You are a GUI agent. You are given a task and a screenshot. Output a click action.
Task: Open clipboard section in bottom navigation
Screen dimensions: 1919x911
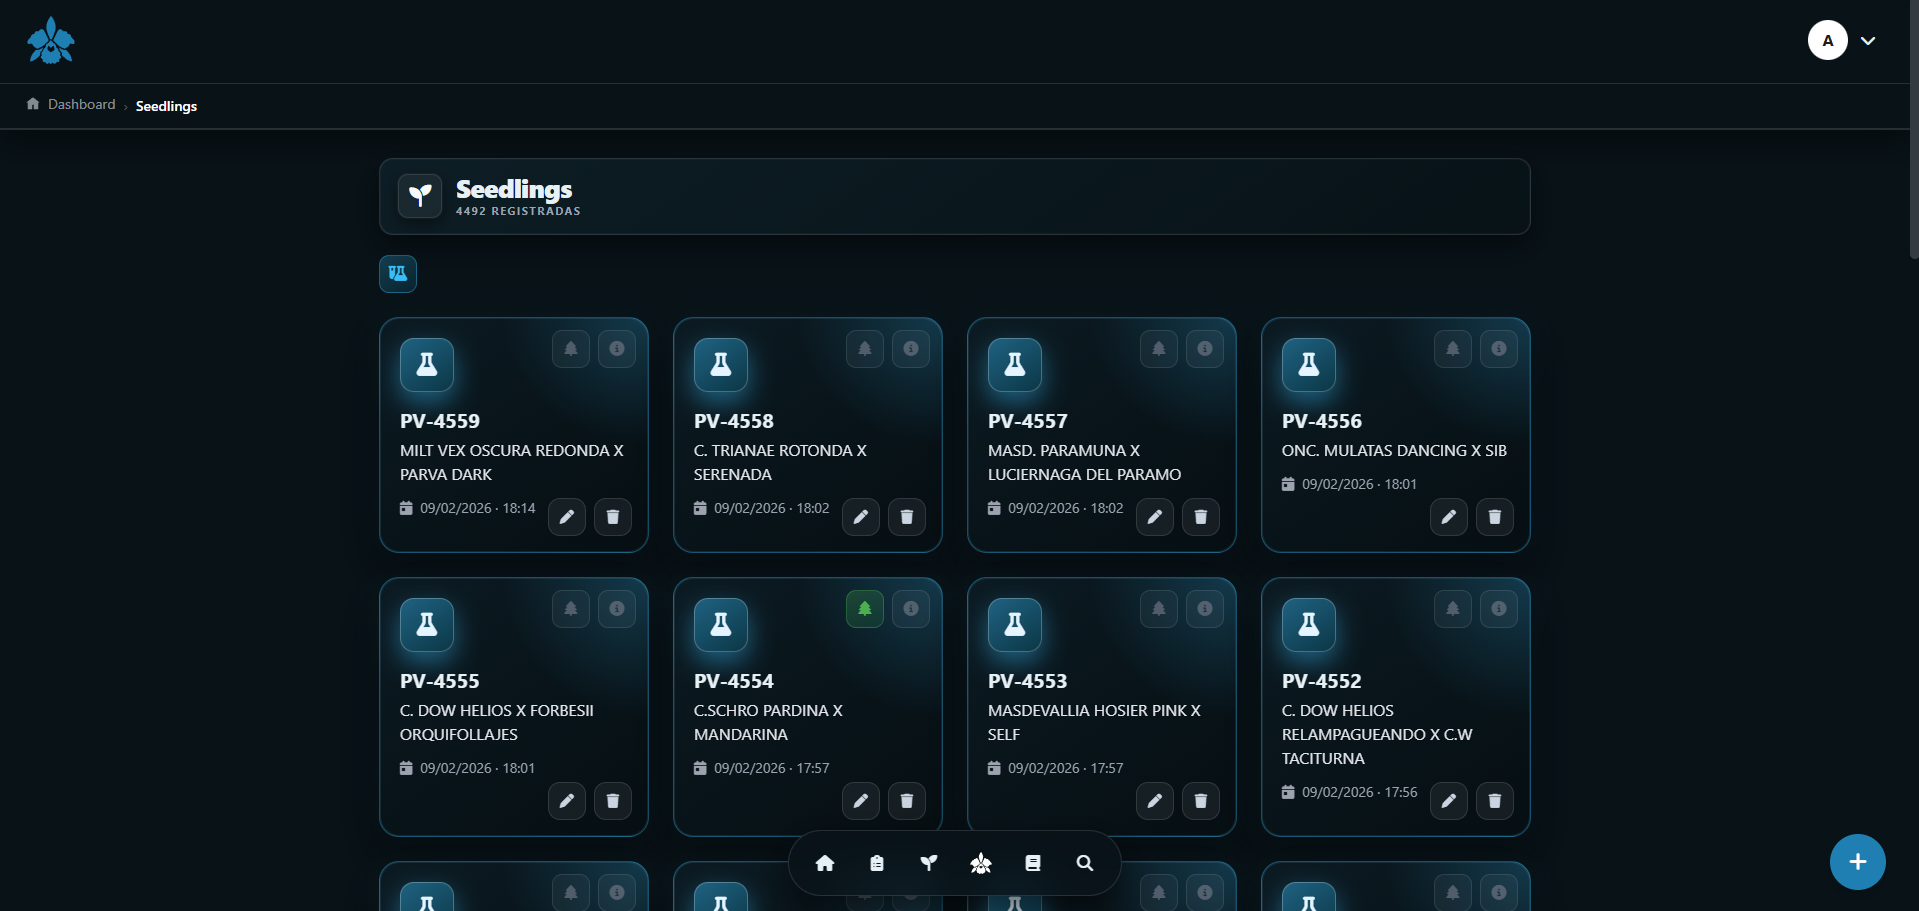[877, 863]
